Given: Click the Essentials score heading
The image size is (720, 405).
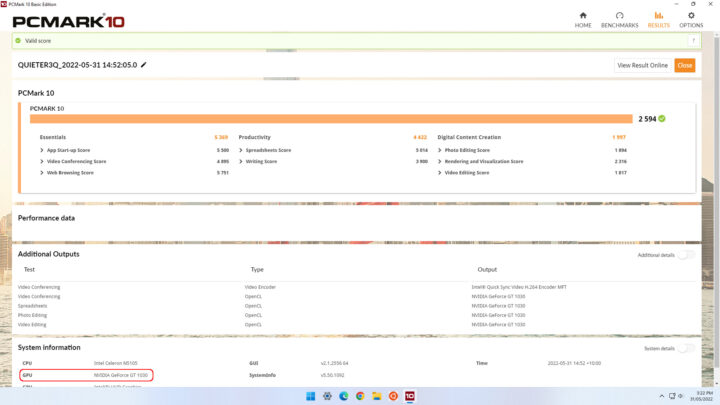Looking at the screenshot, I should 53,137.
